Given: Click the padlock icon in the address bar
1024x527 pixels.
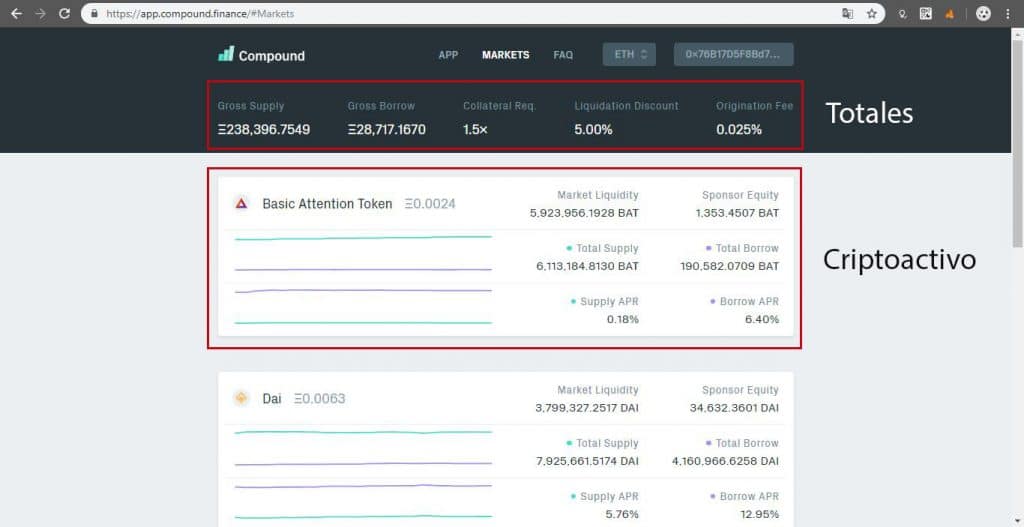Looking at the screenshot, I should tap(95, 13).
